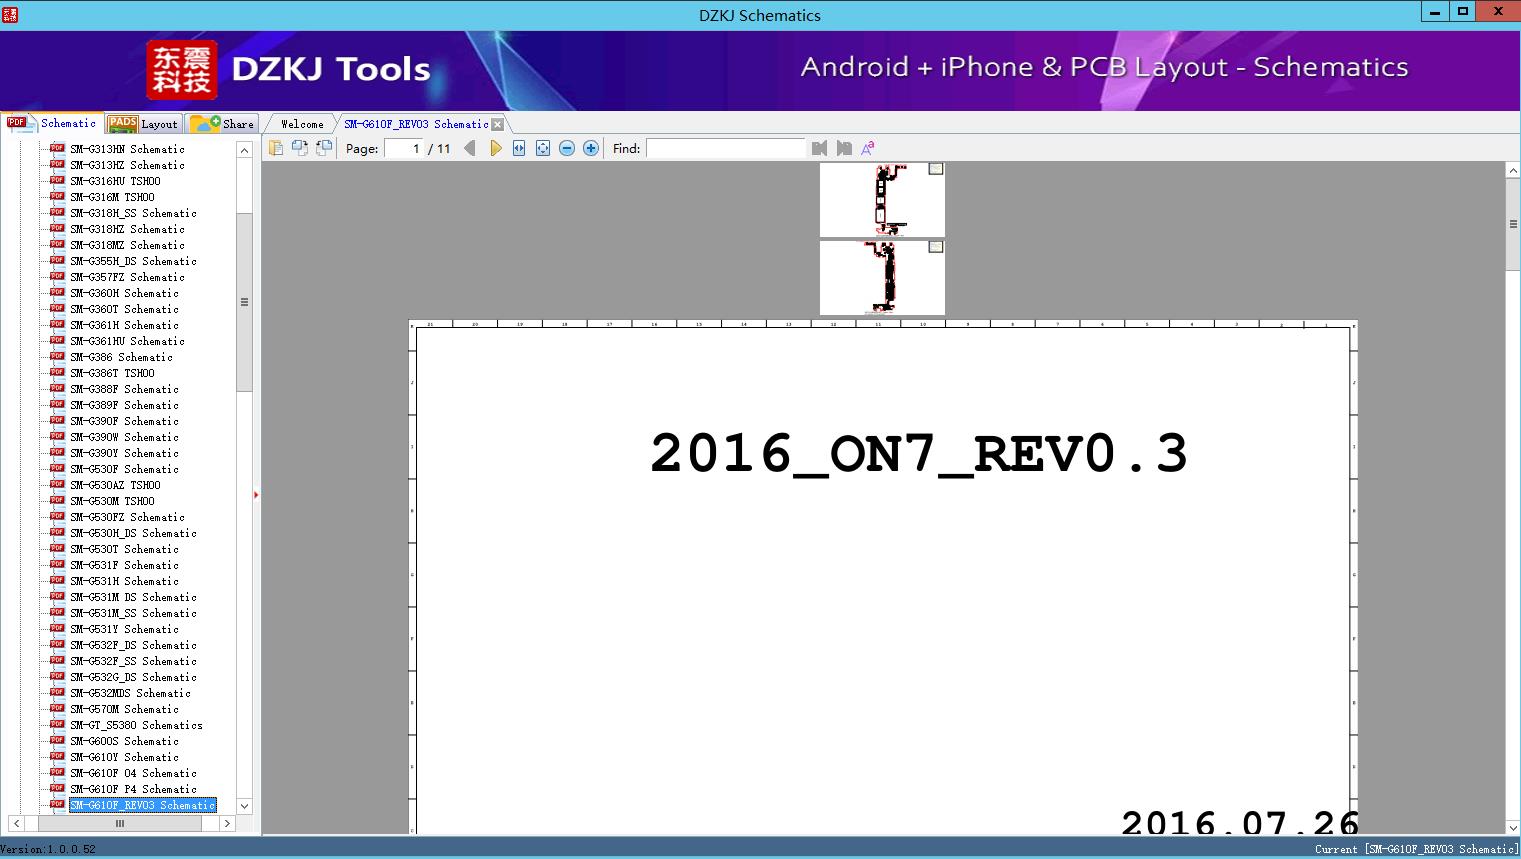Open SM-G313HN Schematic in the tree
Viewport: 1521px width, 859px height.
pos(127,149)
